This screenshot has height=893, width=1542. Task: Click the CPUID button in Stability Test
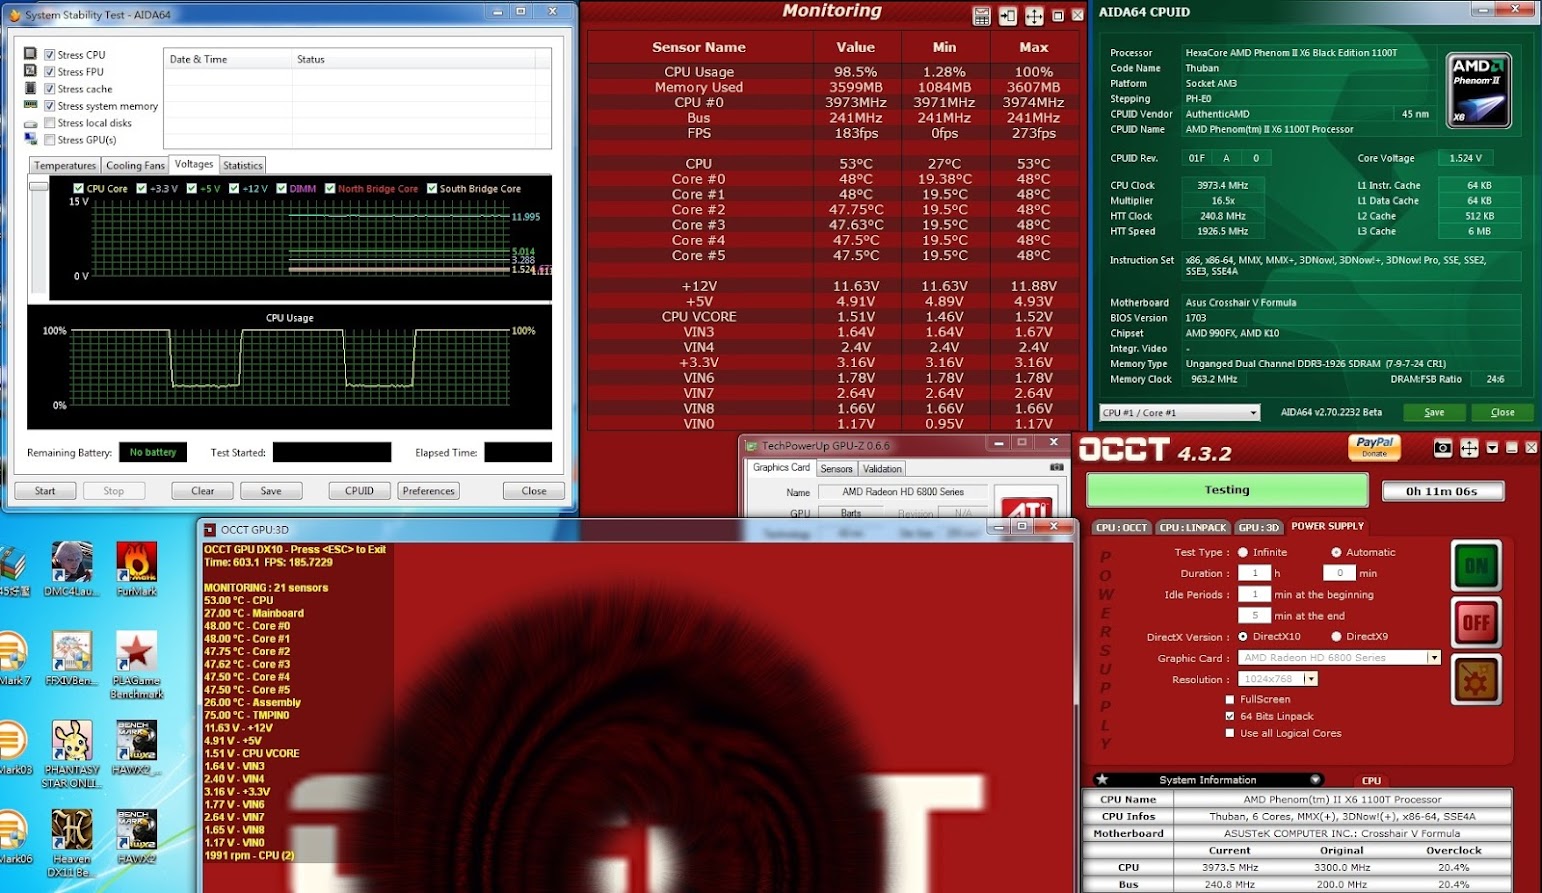[x=360, y=491]
